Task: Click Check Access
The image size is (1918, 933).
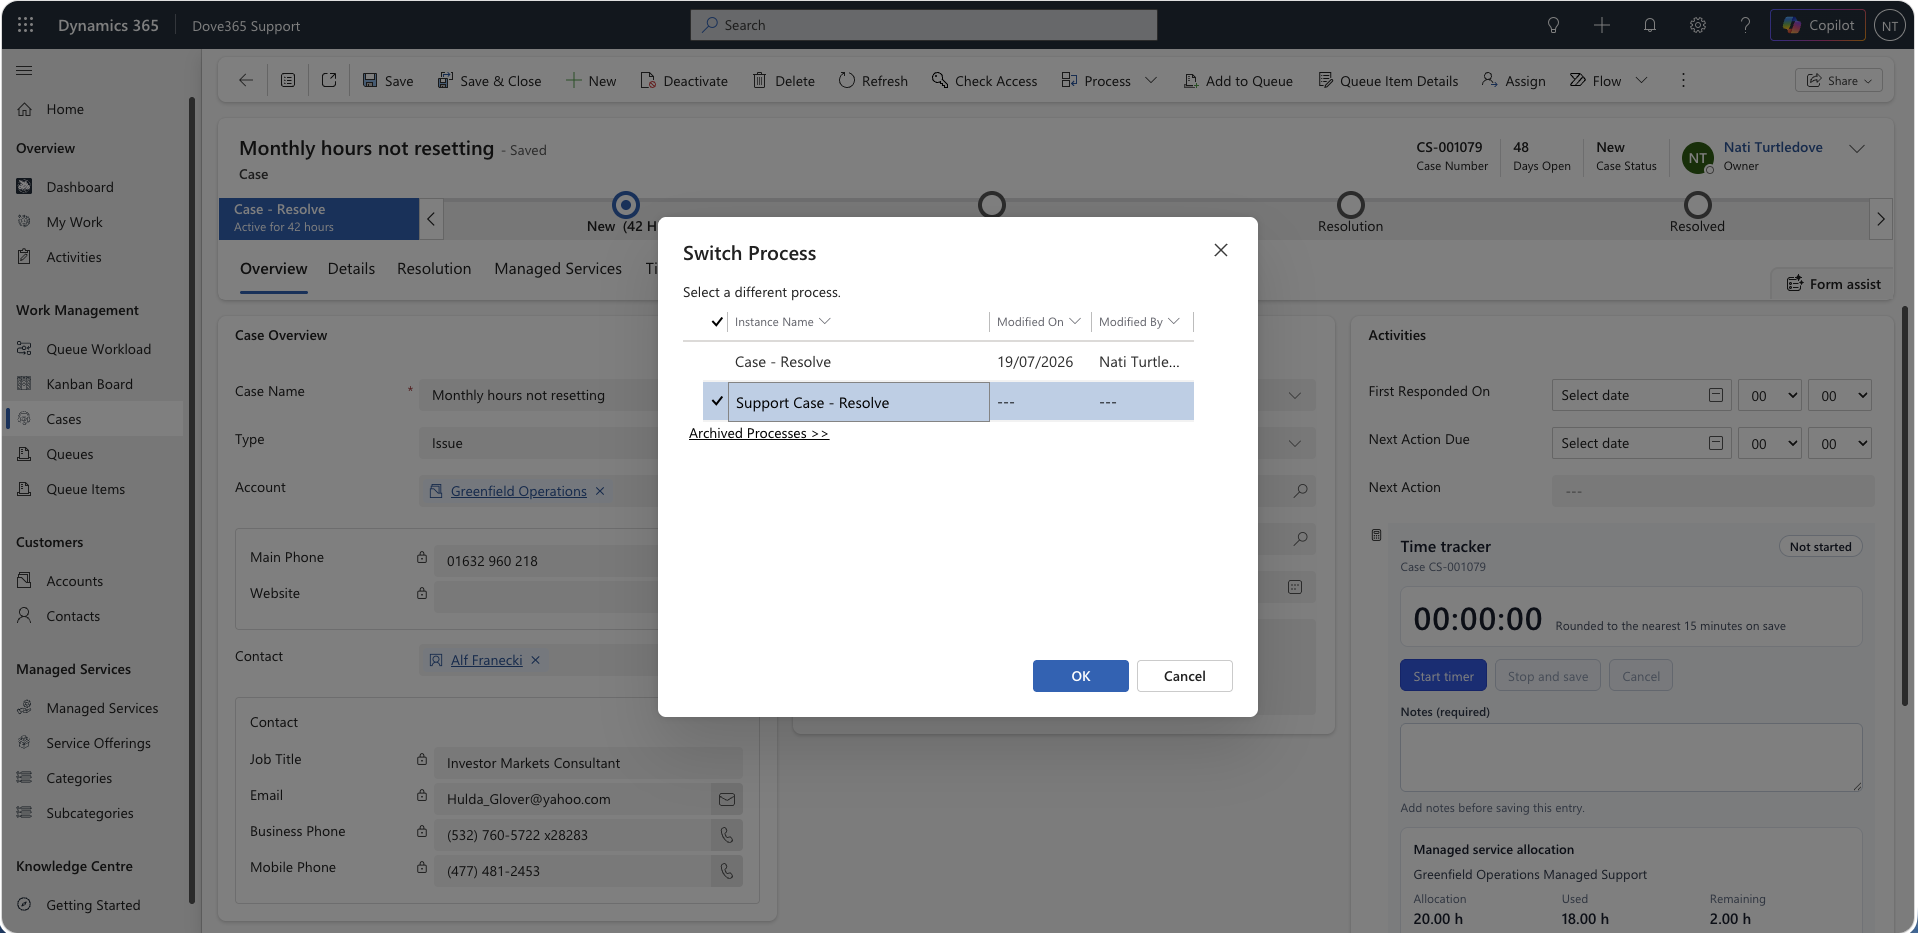Action: click(x=984, y=81)
